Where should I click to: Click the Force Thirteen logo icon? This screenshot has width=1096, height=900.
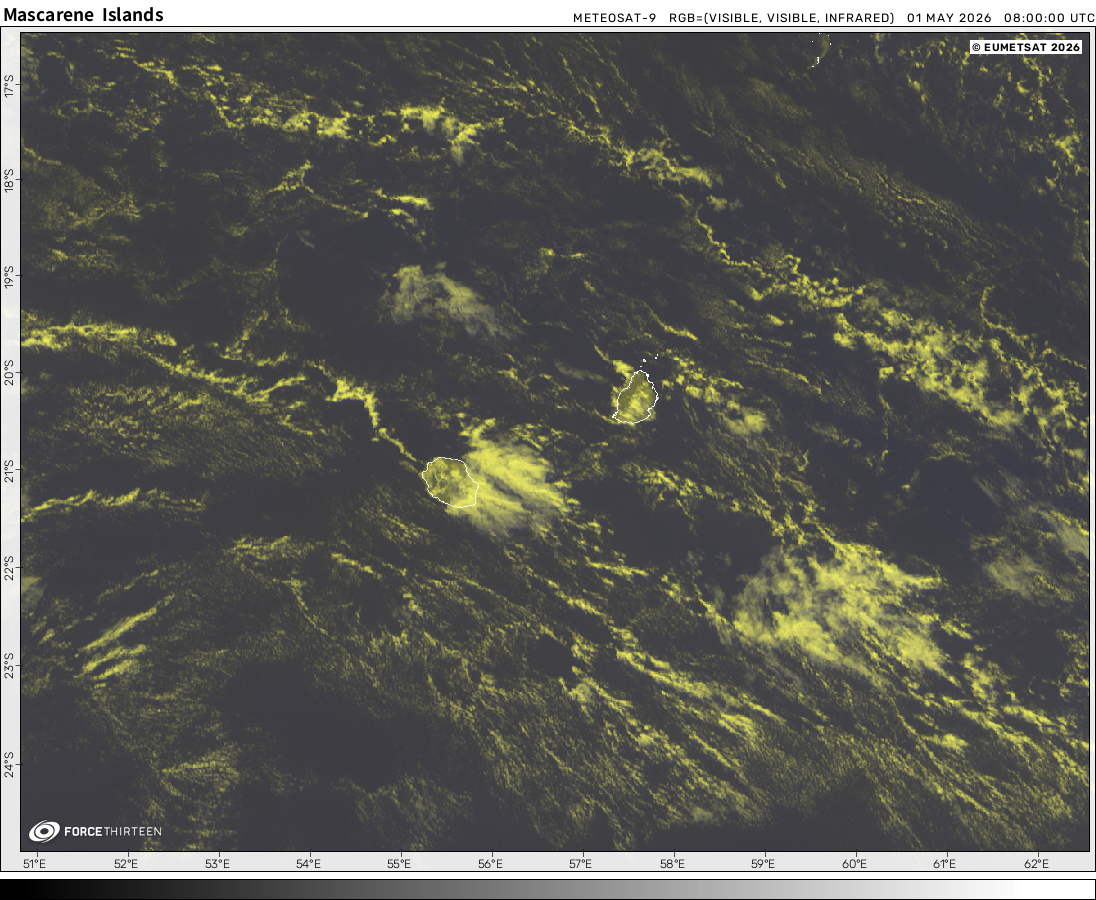[x=44, y=831]
